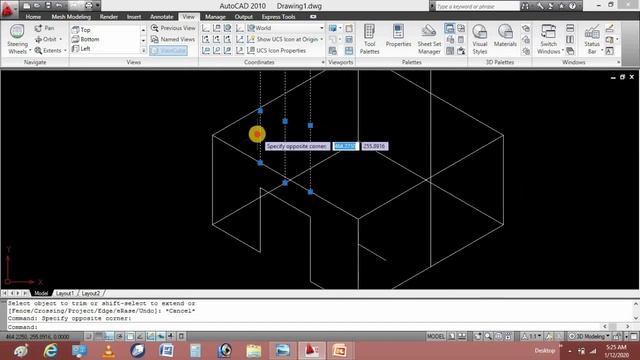Open the Materials palette
Viewport: 640px width, 360px height.
coord(505,36)
